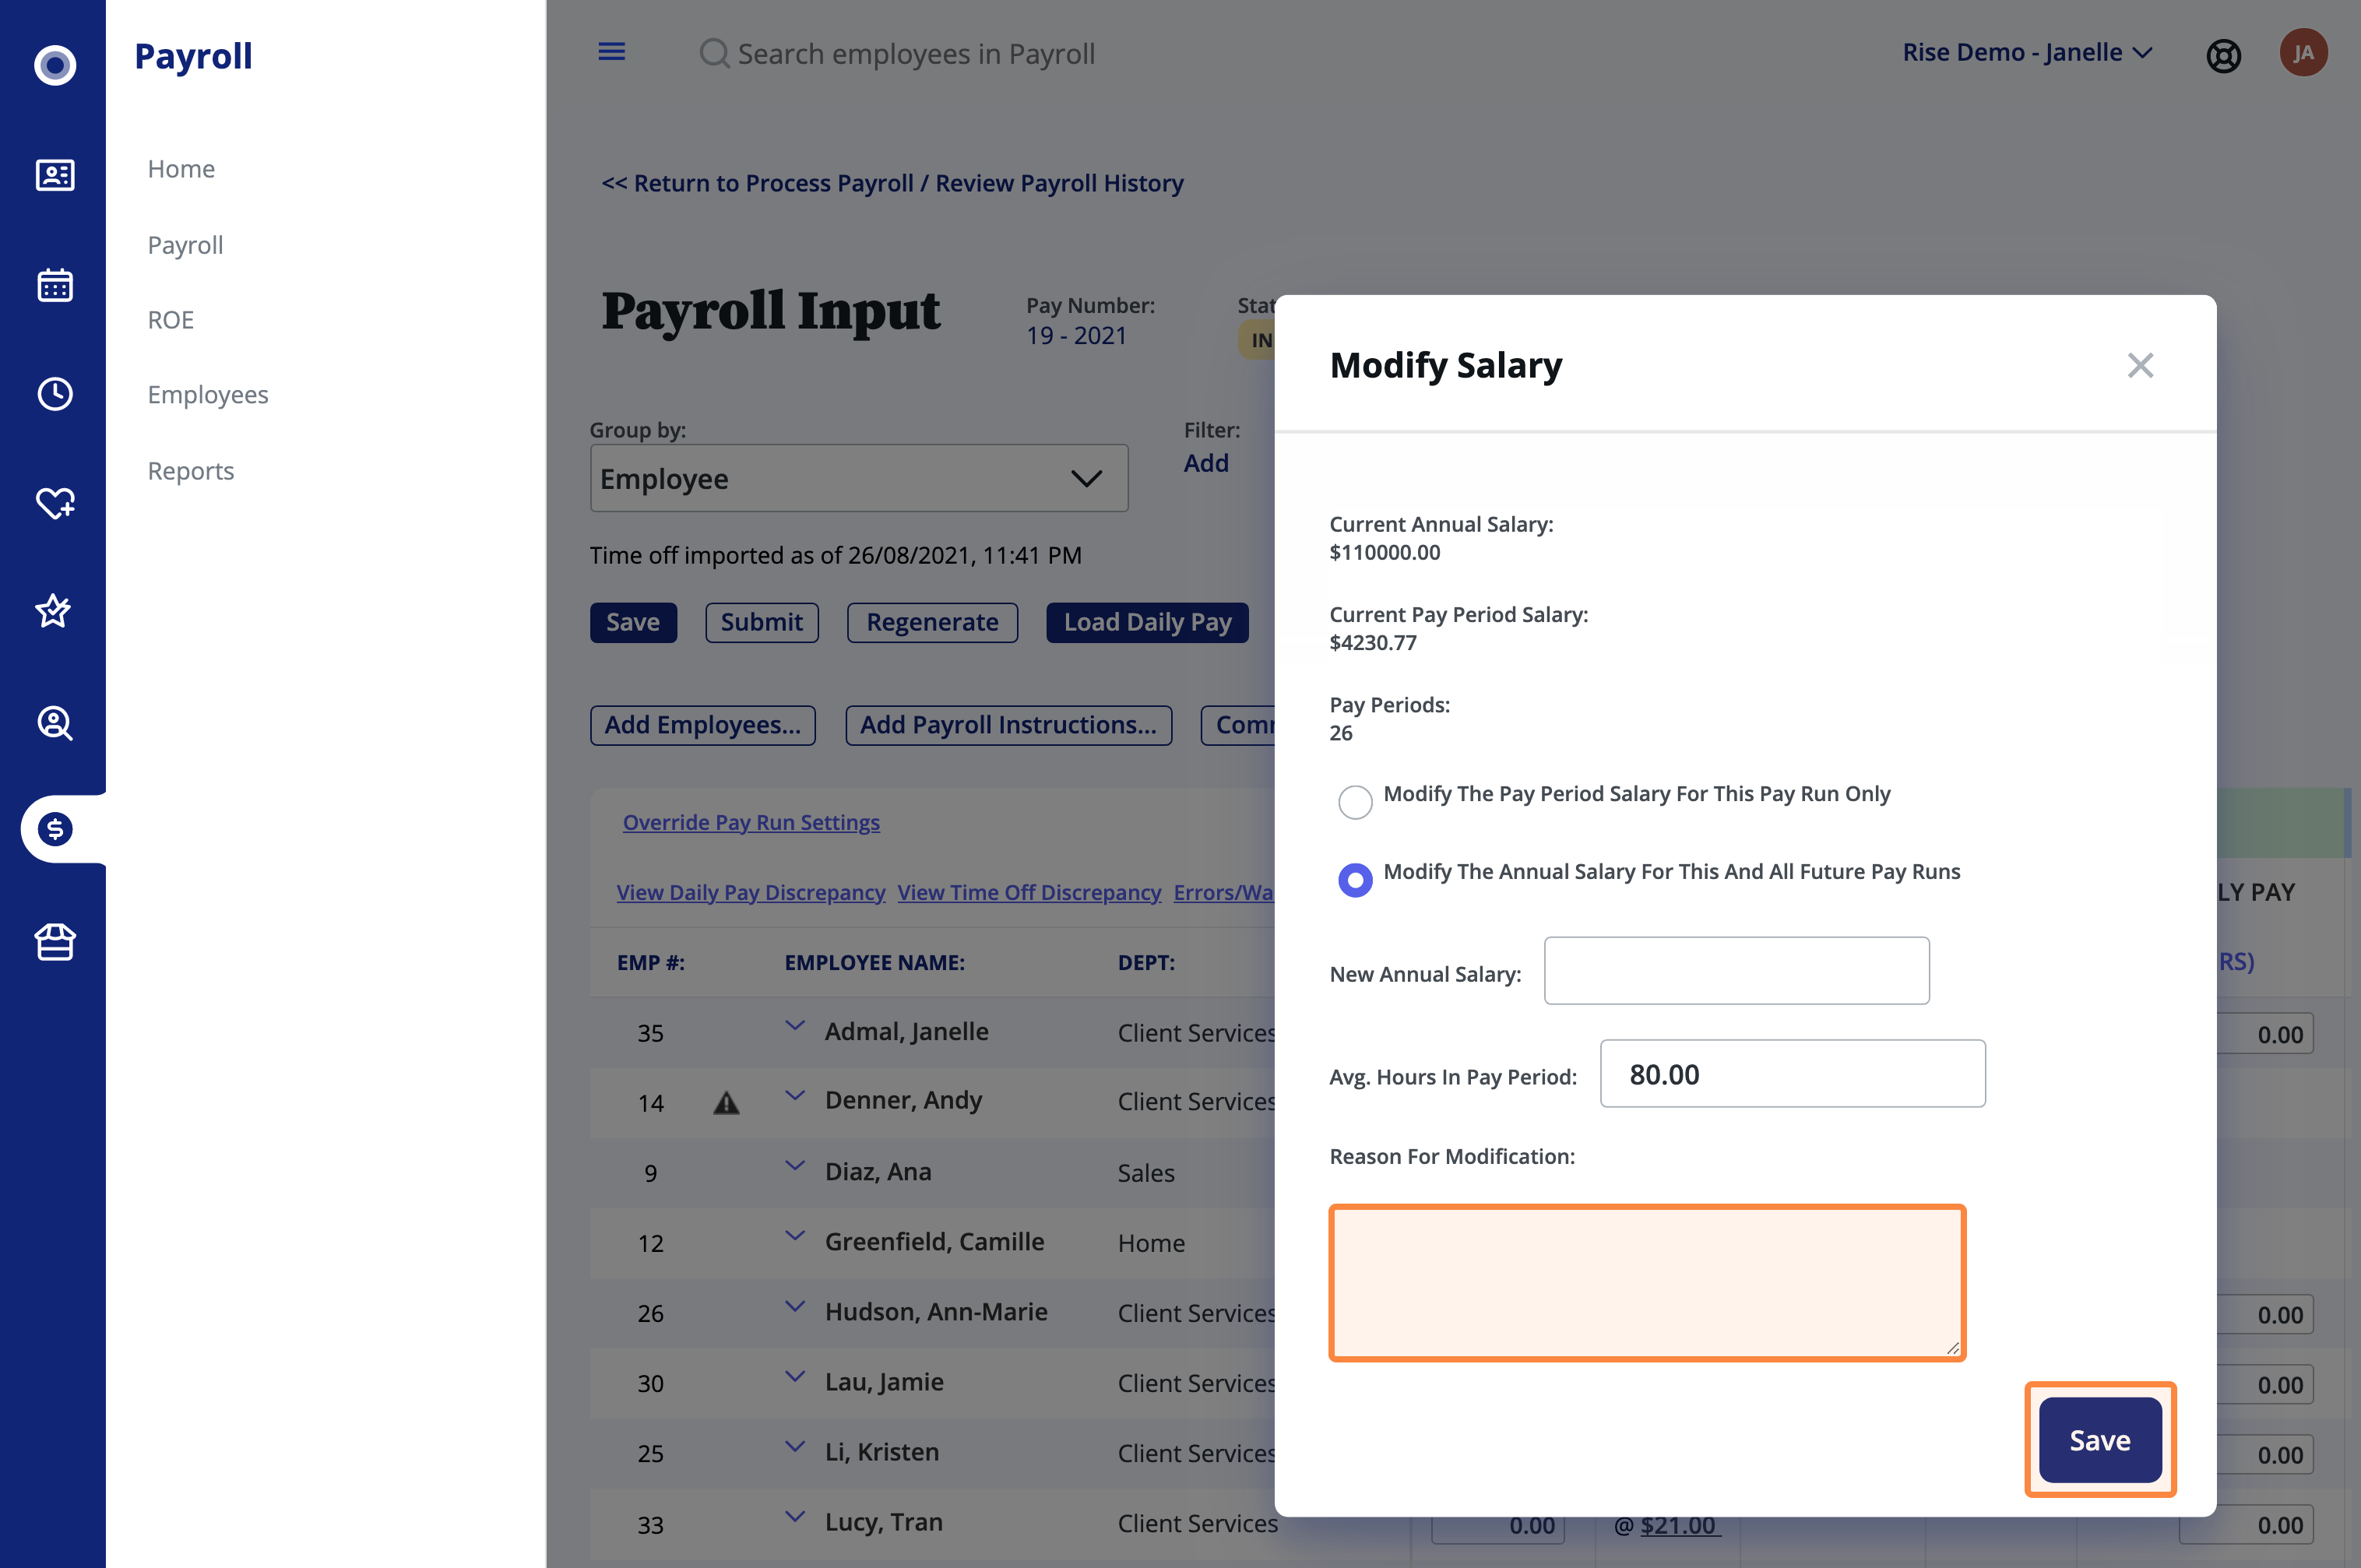Click the Pay Number 19 - 2021 text

point(1076,336)
